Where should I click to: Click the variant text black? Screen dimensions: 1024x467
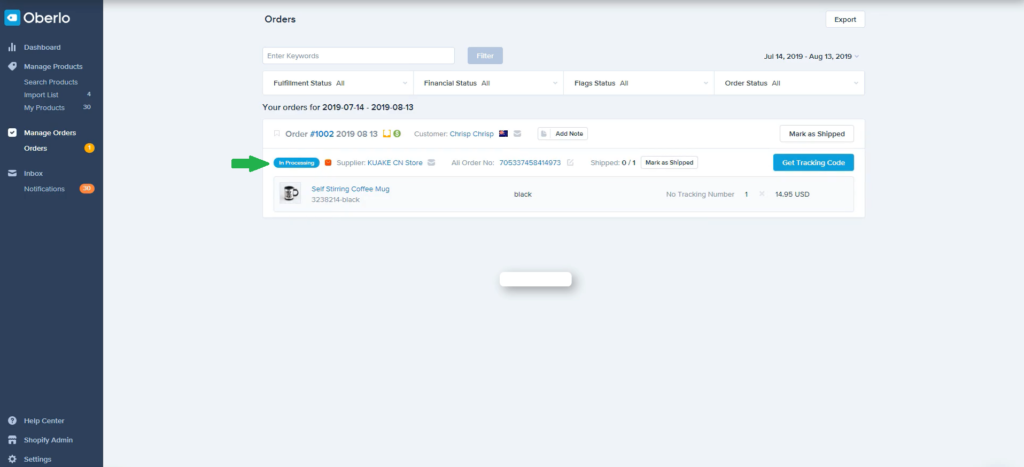pos(522,194)
